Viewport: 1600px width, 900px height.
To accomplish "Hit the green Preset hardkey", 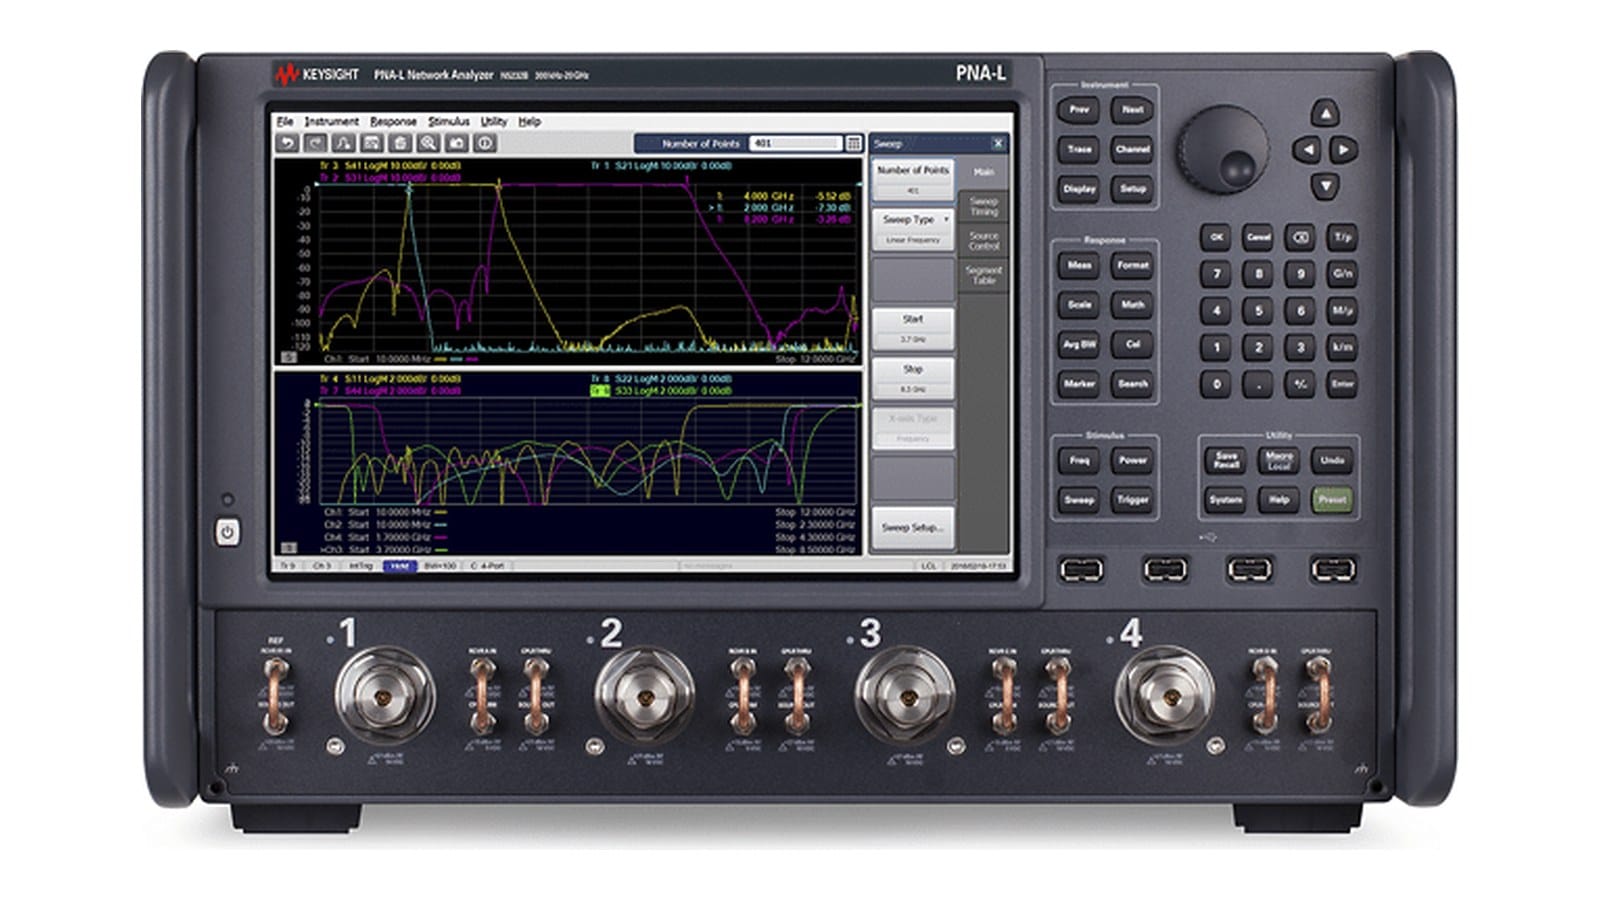I will [1332, 499].
